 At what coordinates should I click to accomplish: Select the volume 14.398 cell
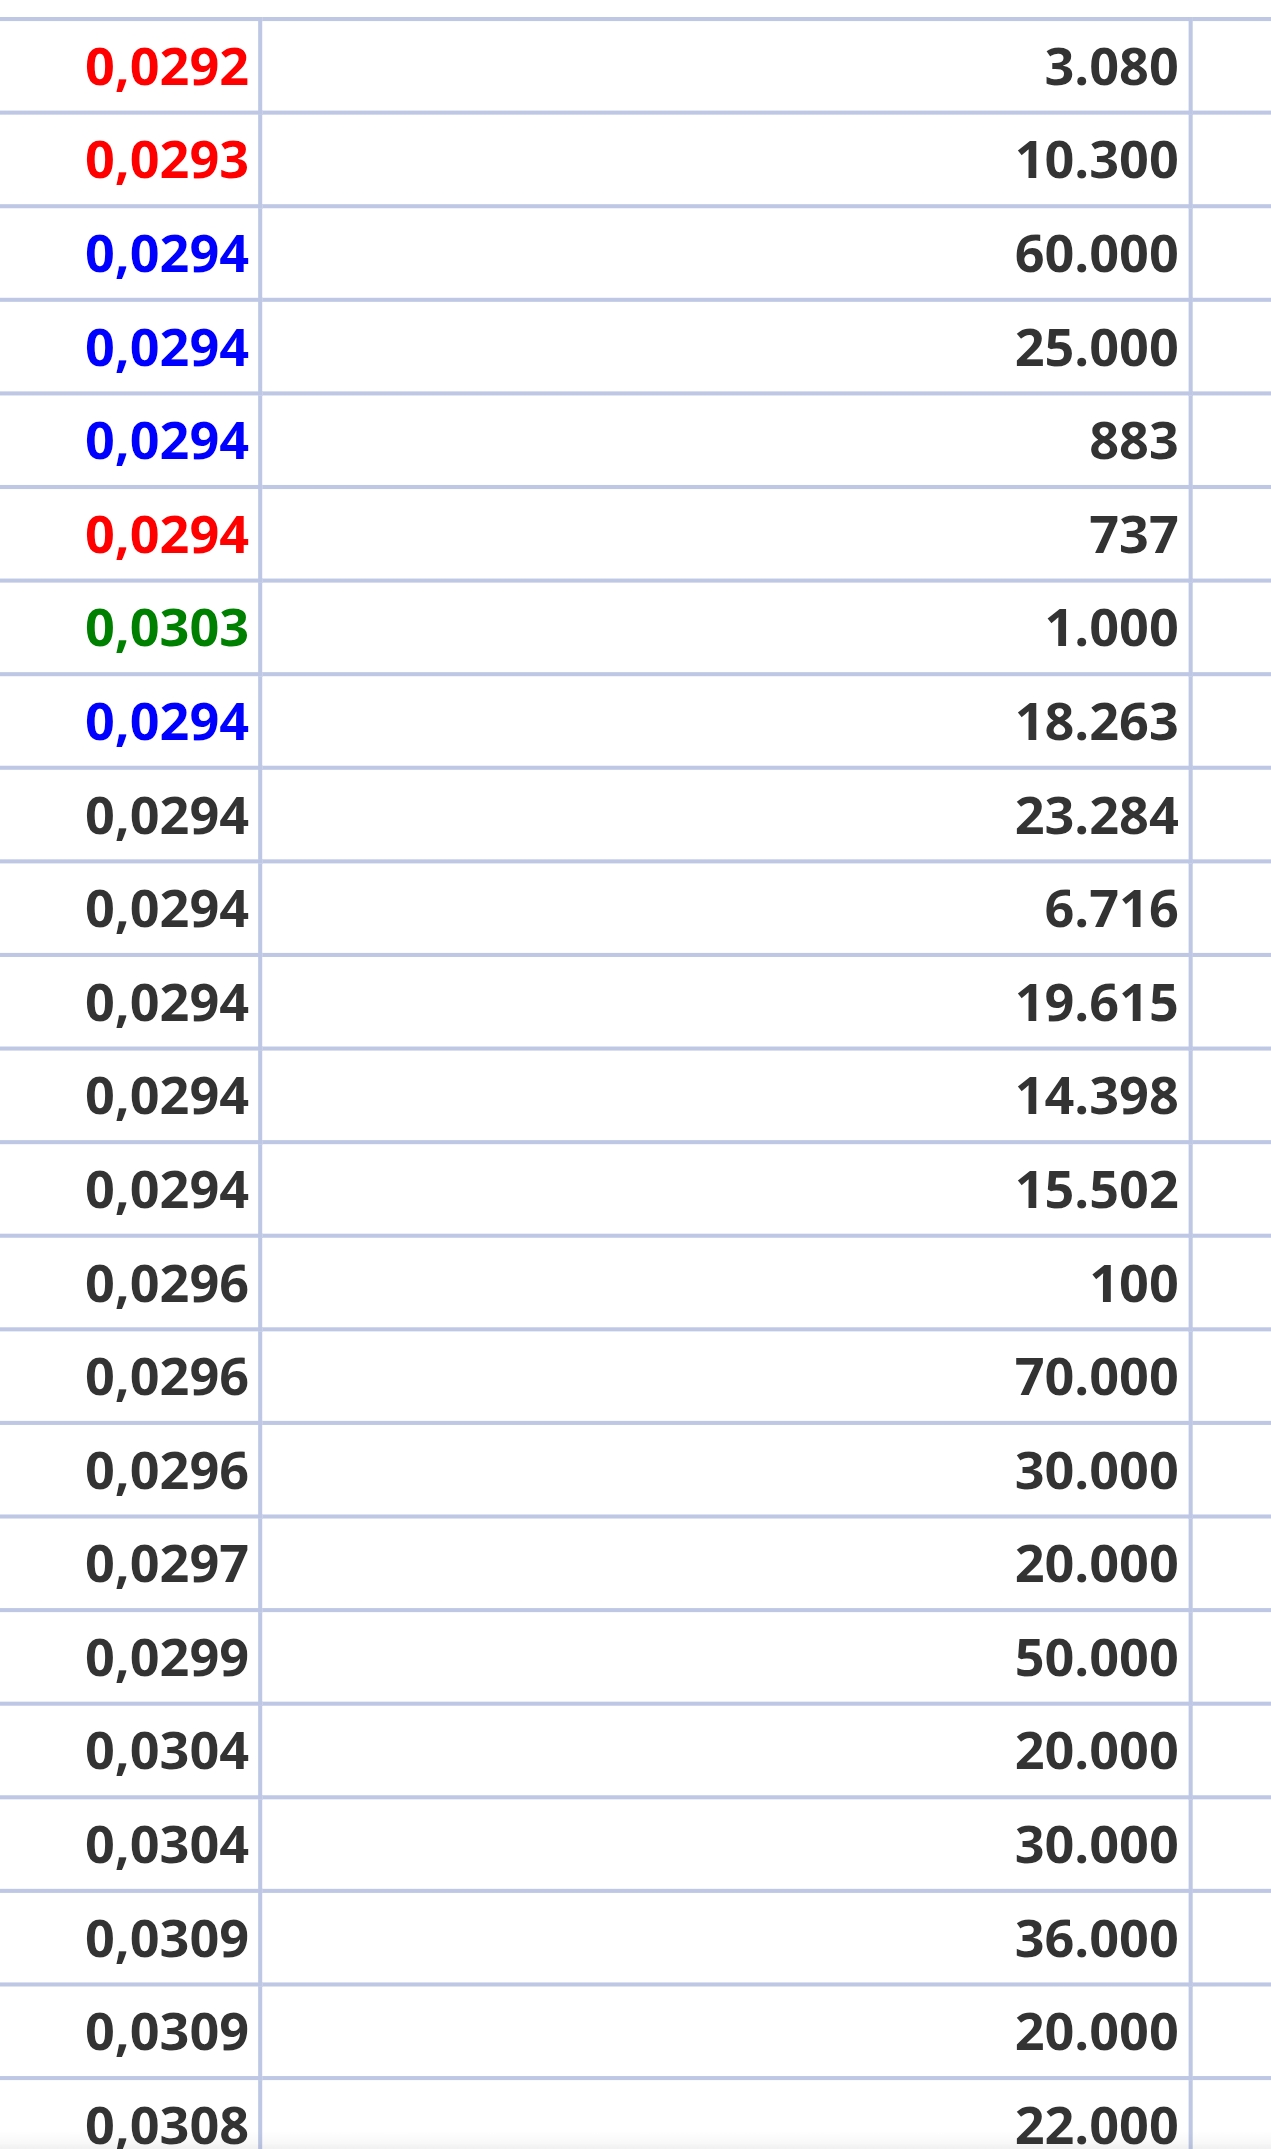tap(725, 1096)
